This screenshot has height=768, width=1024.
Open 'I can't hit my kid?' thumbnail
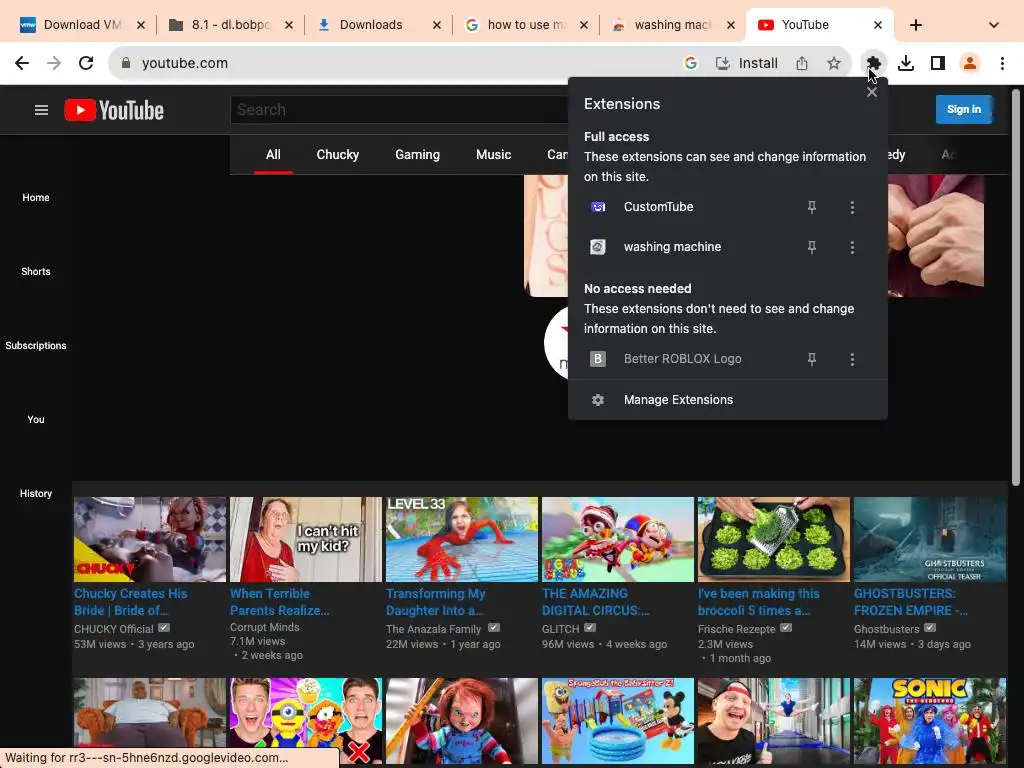point(306,539)
